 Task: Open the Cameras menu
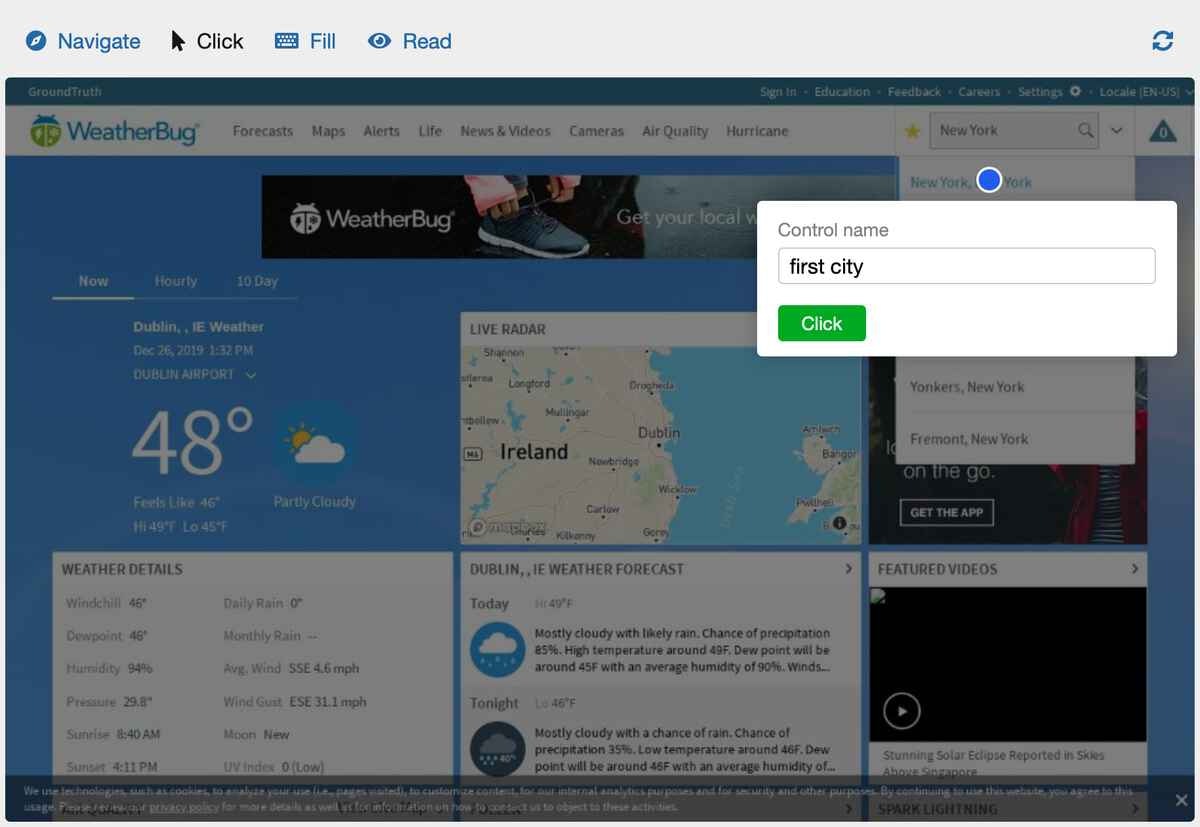point(596,131)
